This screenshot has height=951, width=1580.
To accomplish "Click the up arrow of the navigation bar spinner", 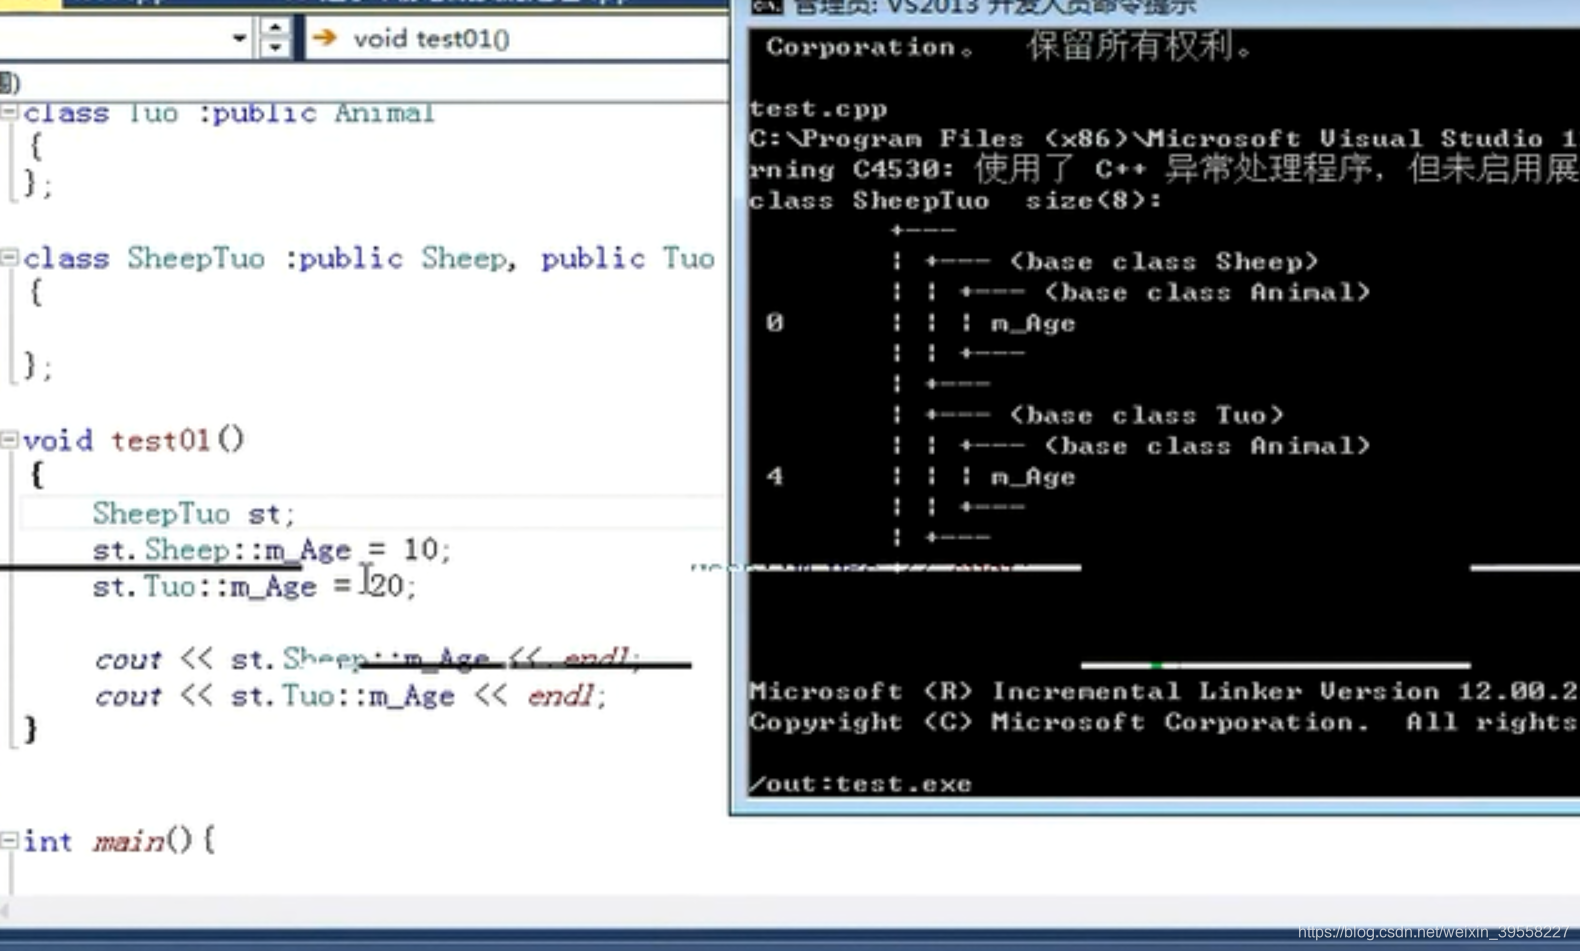I will [x=275, y=28].
